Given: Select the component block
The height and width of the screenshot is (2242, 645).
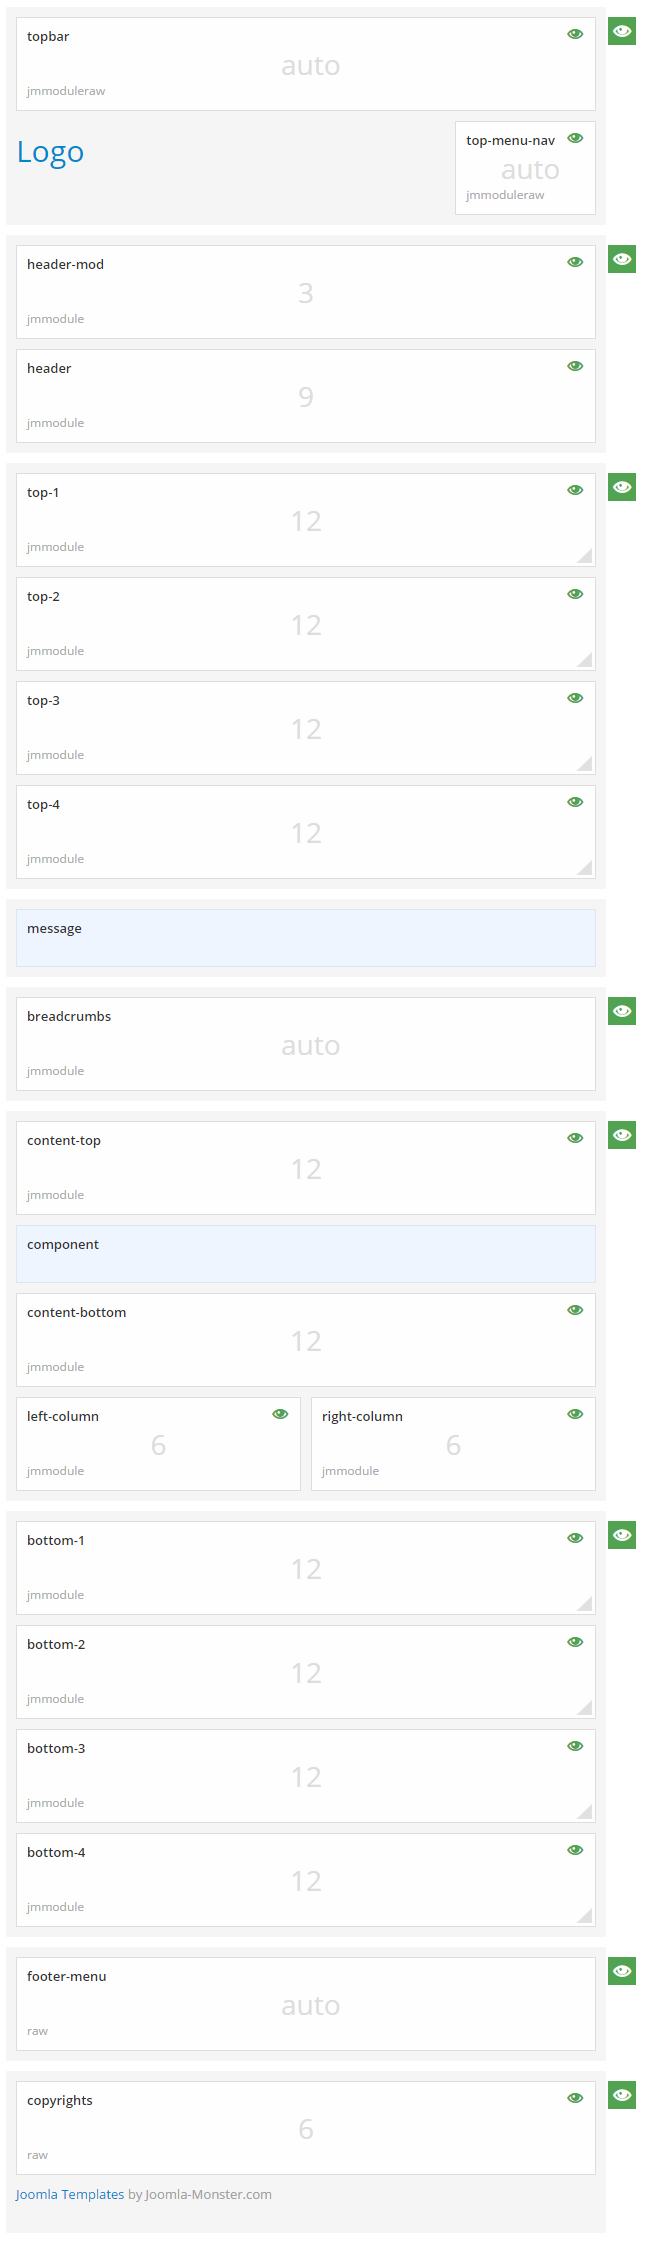Looking at the screenshot, I should pyautogui.click(x=305, y=1254).
